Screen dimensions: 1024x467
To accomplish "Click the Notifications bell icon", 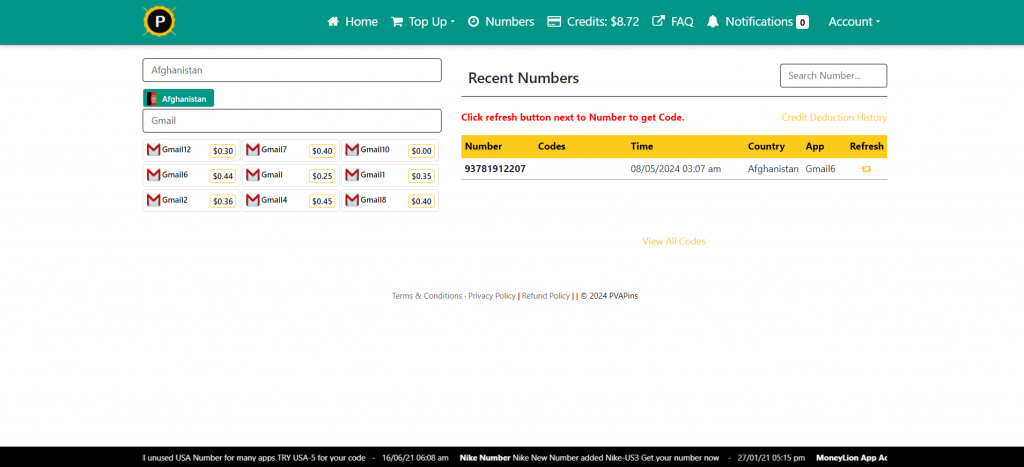I will 712,22.
